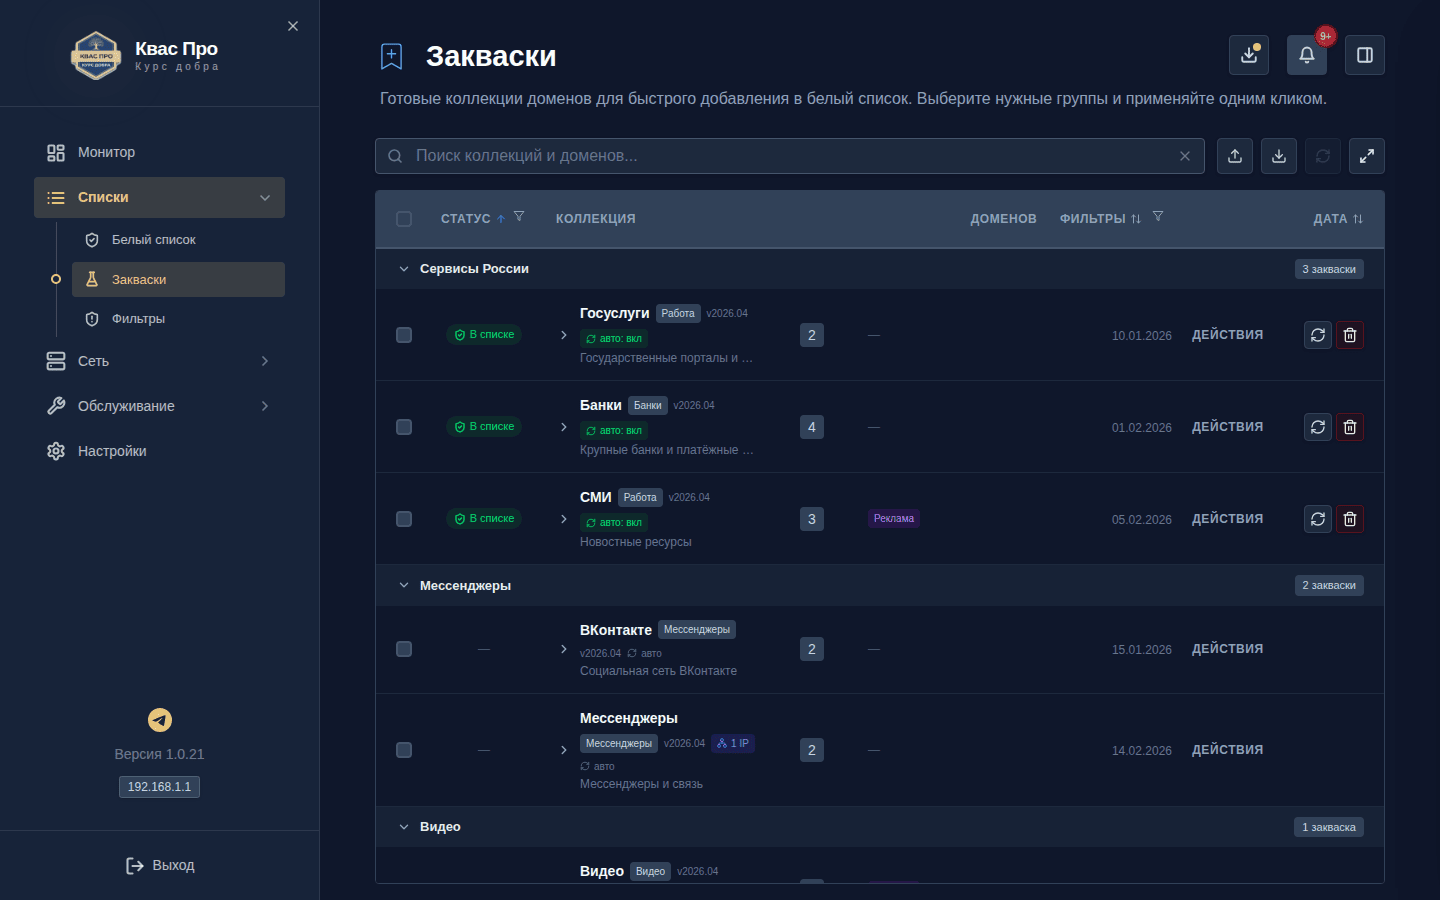This screenshot has width=1440, height=900.
Task: Delete the Госуслуги collection
Action: pos(1350,335)
